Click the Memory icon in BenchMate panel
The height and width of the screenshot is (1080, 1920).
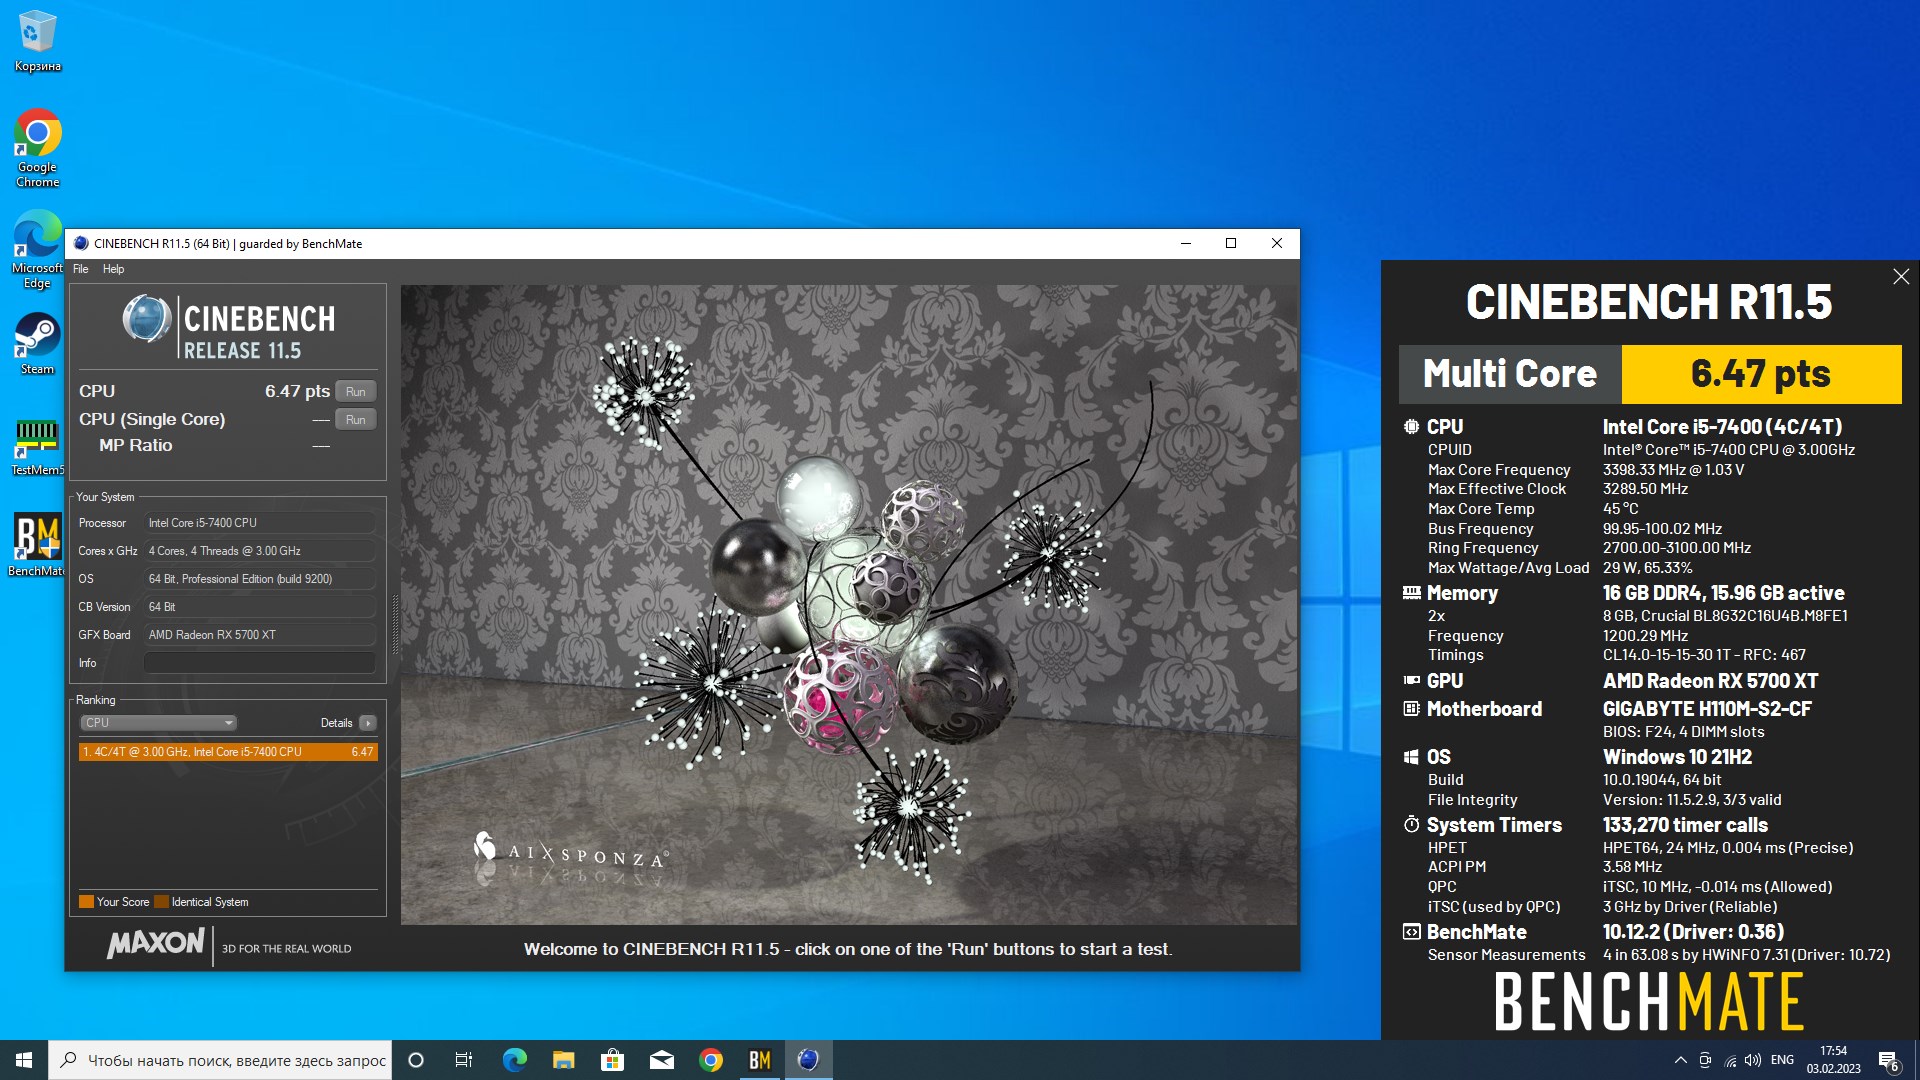[1411, 593]
